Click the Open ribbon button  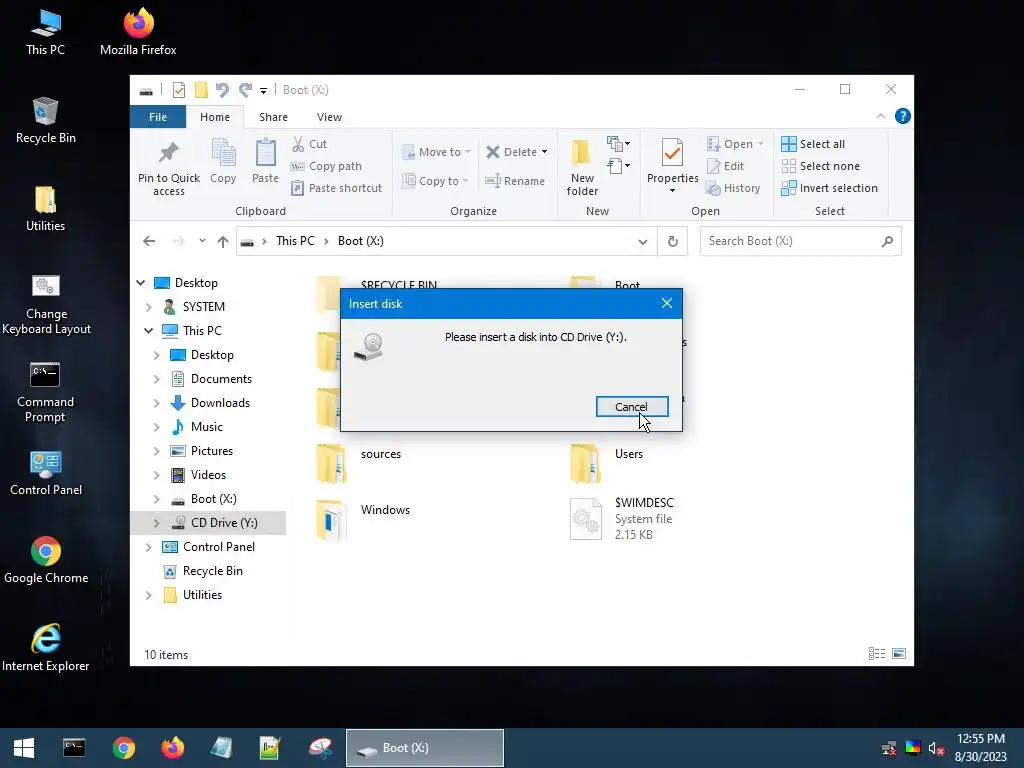735,144
